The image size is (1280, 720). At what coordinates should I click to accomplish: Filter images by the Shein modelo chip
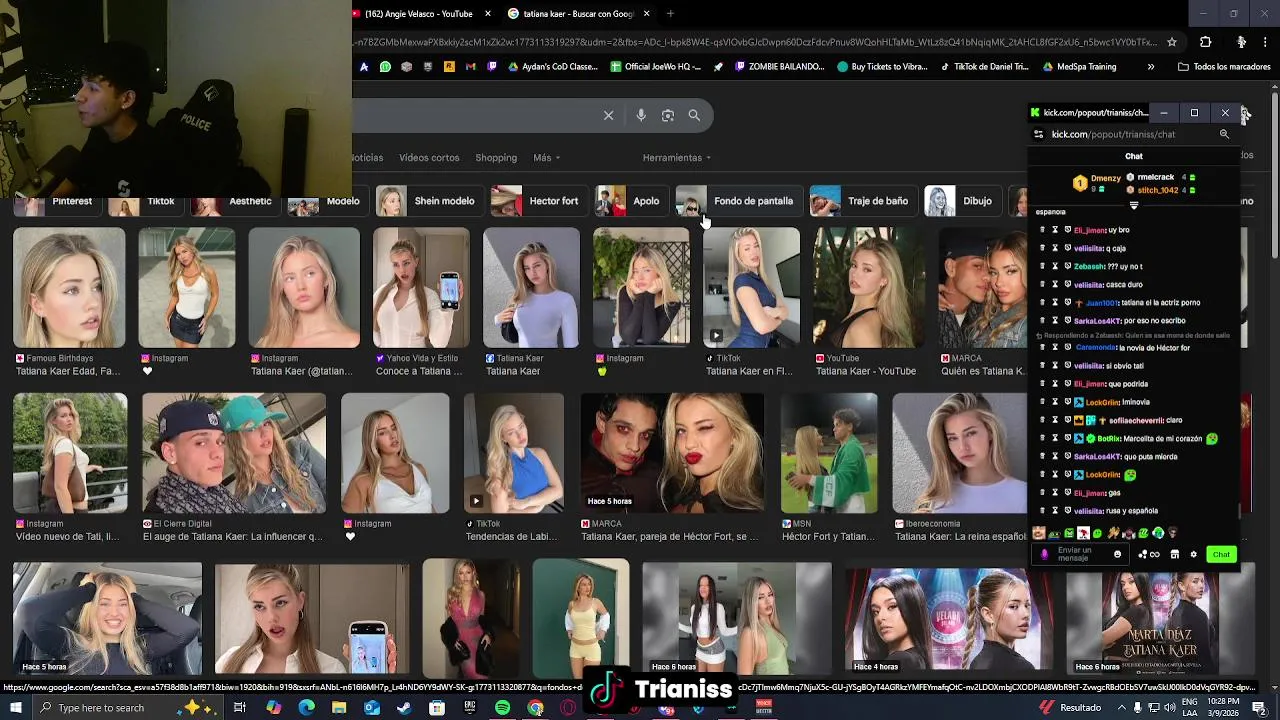tap(428, 201)
